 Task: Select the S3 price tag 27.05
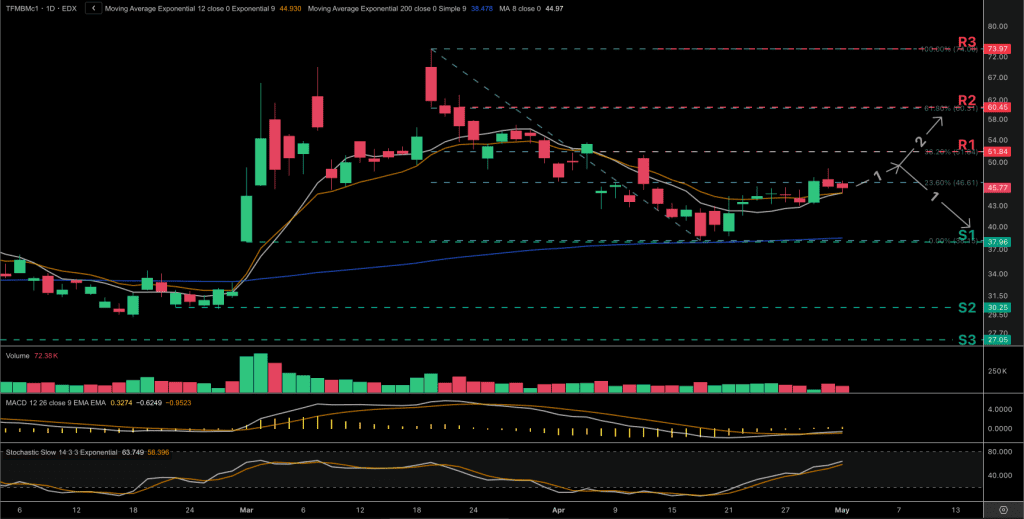click(996, 340)
